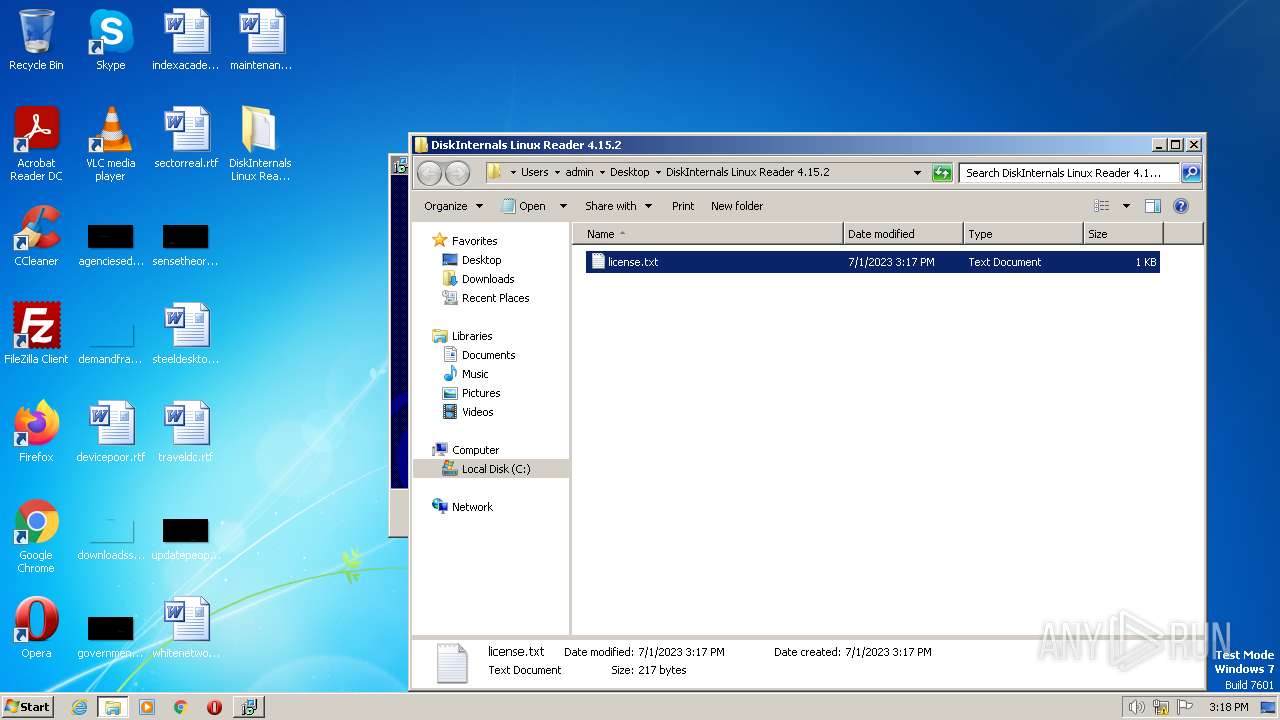1280x720 pixels.
Task: Click the Action Center flag tray icon
Action: [1185, 707]
